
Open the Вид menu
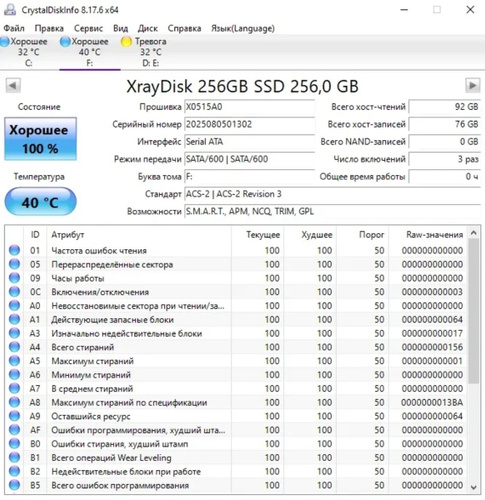point(120,28)
